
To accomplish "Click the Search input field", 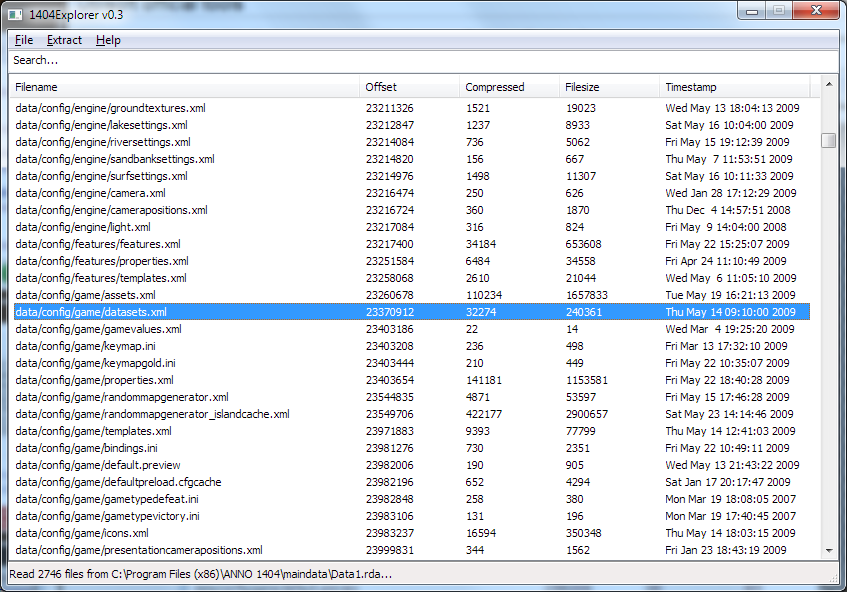I will pyautogui.click(x=423, y=60).
